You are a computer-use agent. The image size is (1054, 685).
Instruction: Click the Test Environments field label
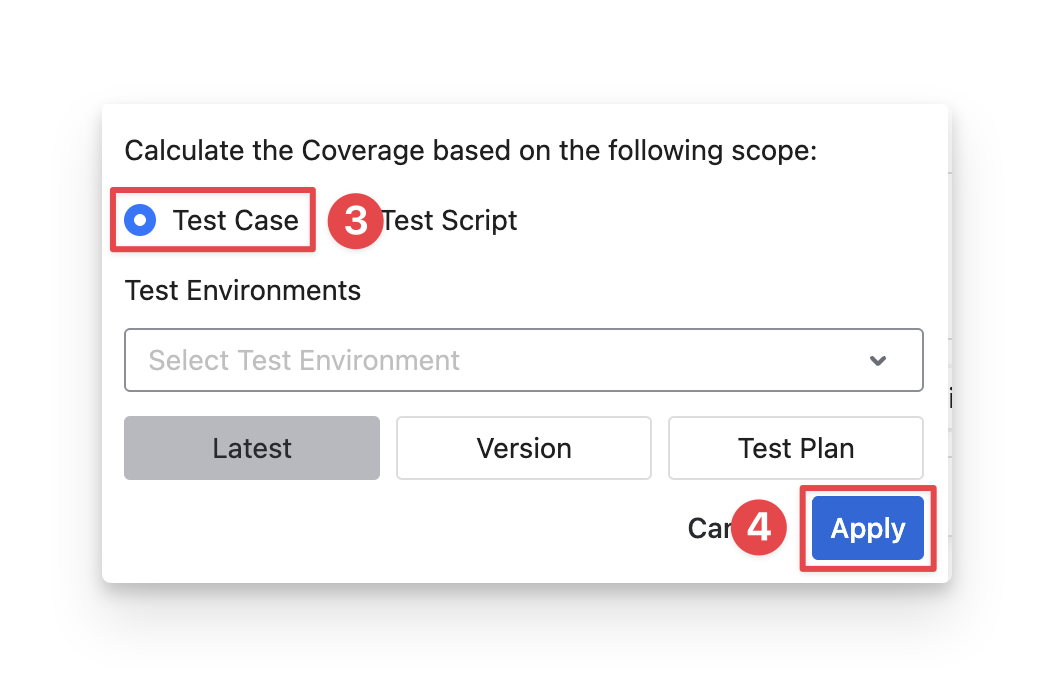(243, 291)
